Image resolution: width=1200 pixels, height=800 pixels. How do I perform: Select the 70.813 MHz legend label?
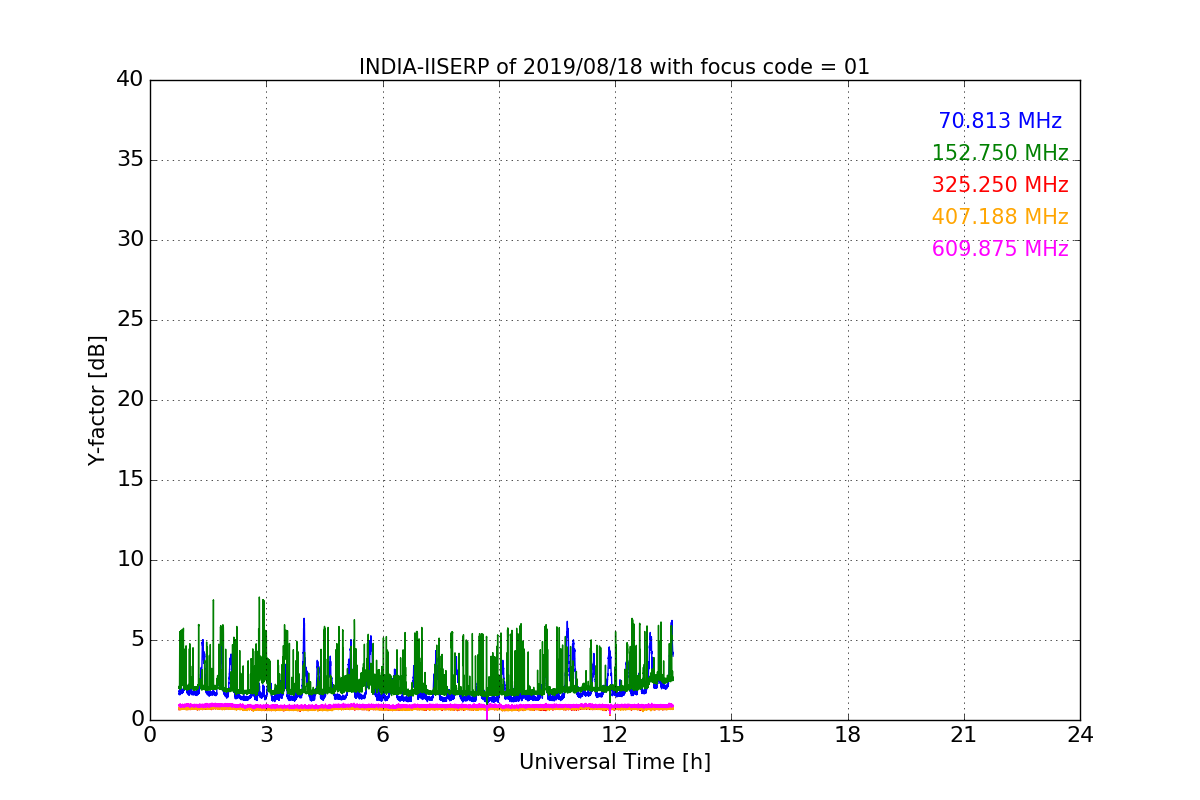1000,121
